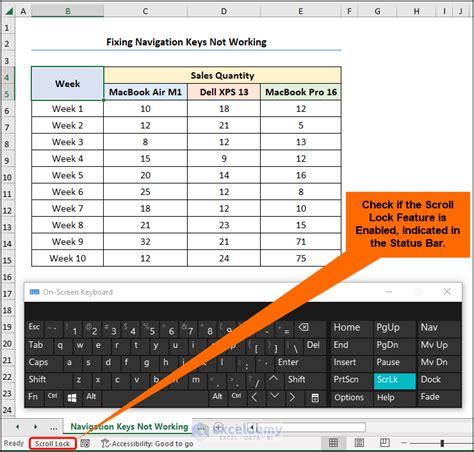The height and width of the screenshot is (452, 474).
Task: Click the backspace key icon
Action: click(x=303, y=328)
